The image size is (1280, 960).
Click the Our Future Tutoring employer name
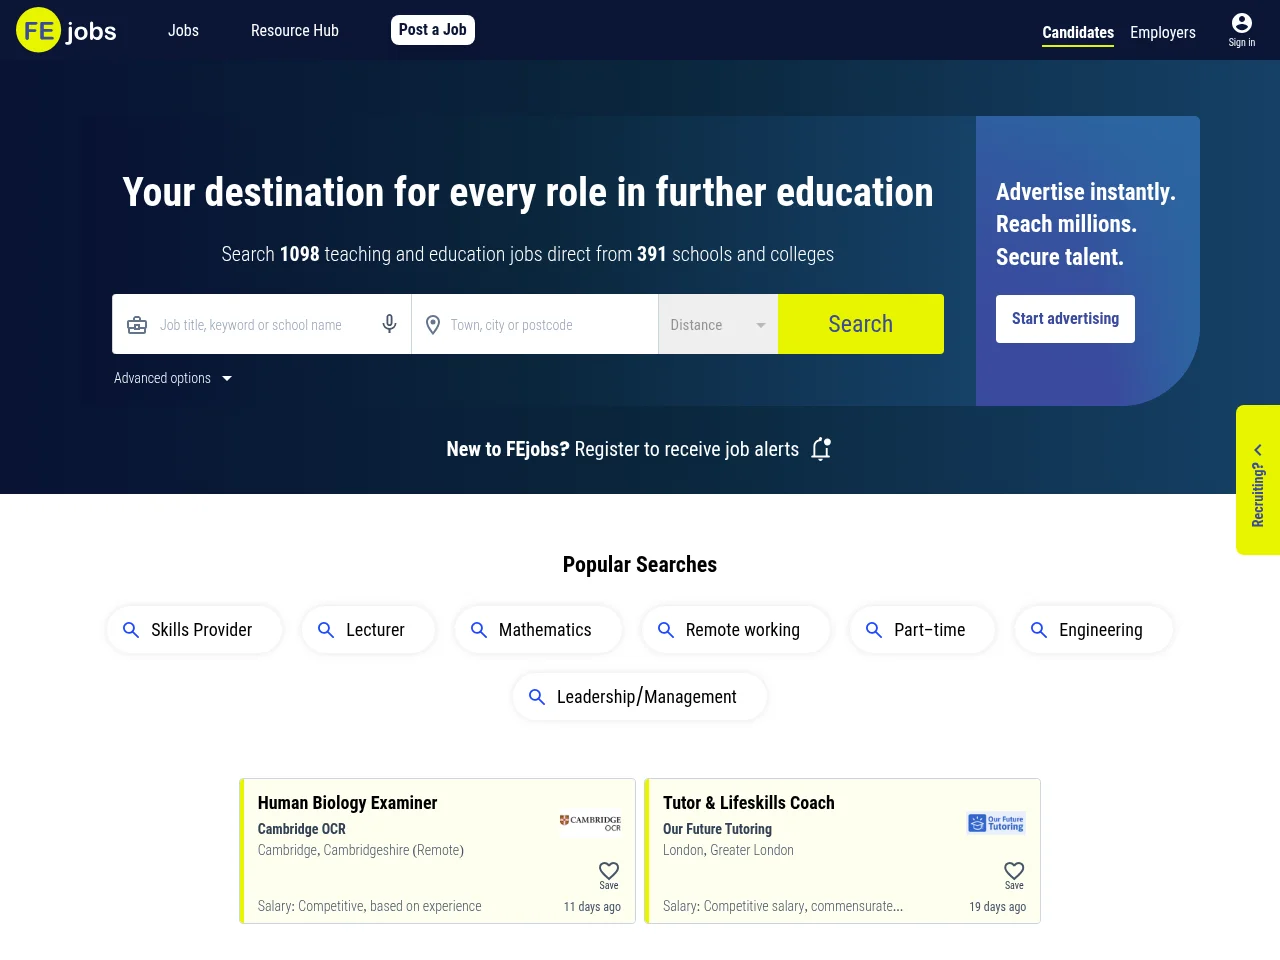(718, 829)
